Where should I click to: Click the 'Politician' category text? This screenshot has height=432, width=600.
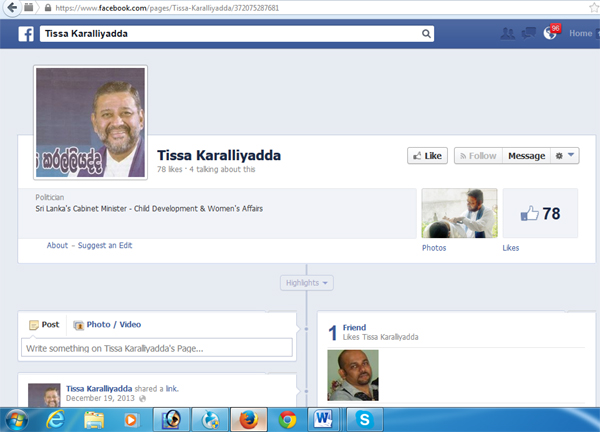click(50, 197)
